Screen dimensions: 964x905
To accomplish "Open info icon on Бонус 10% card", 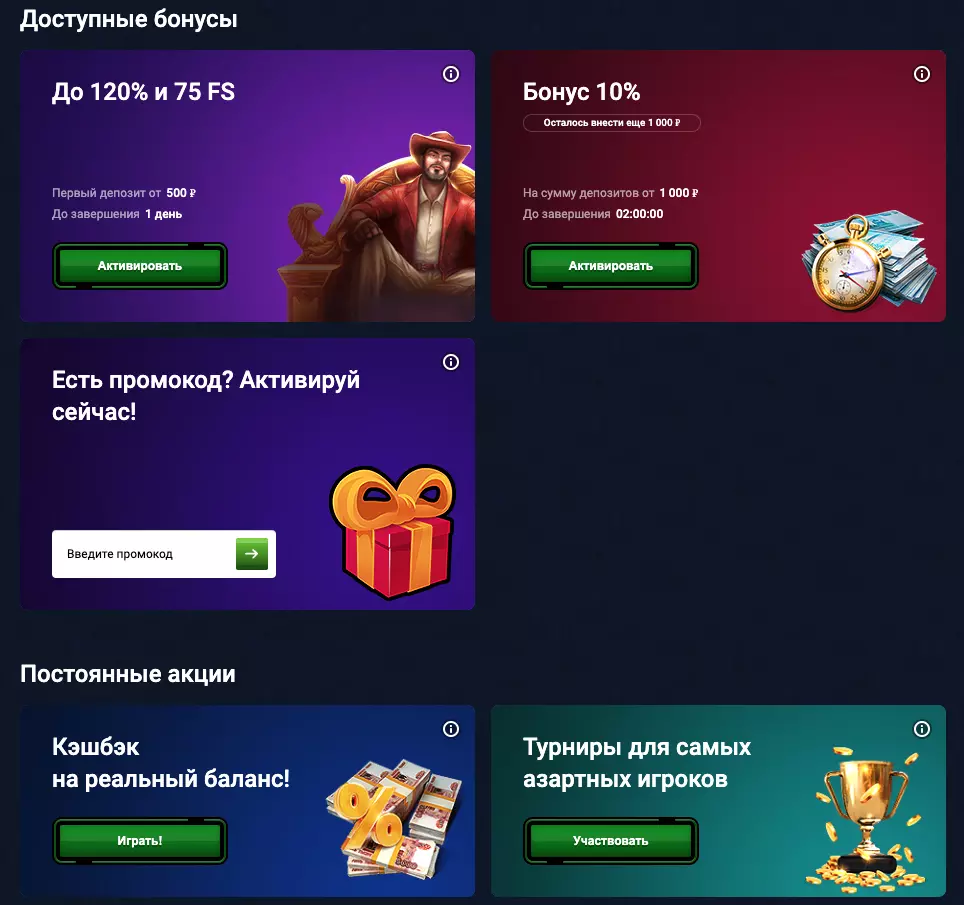I will (922, 74).
